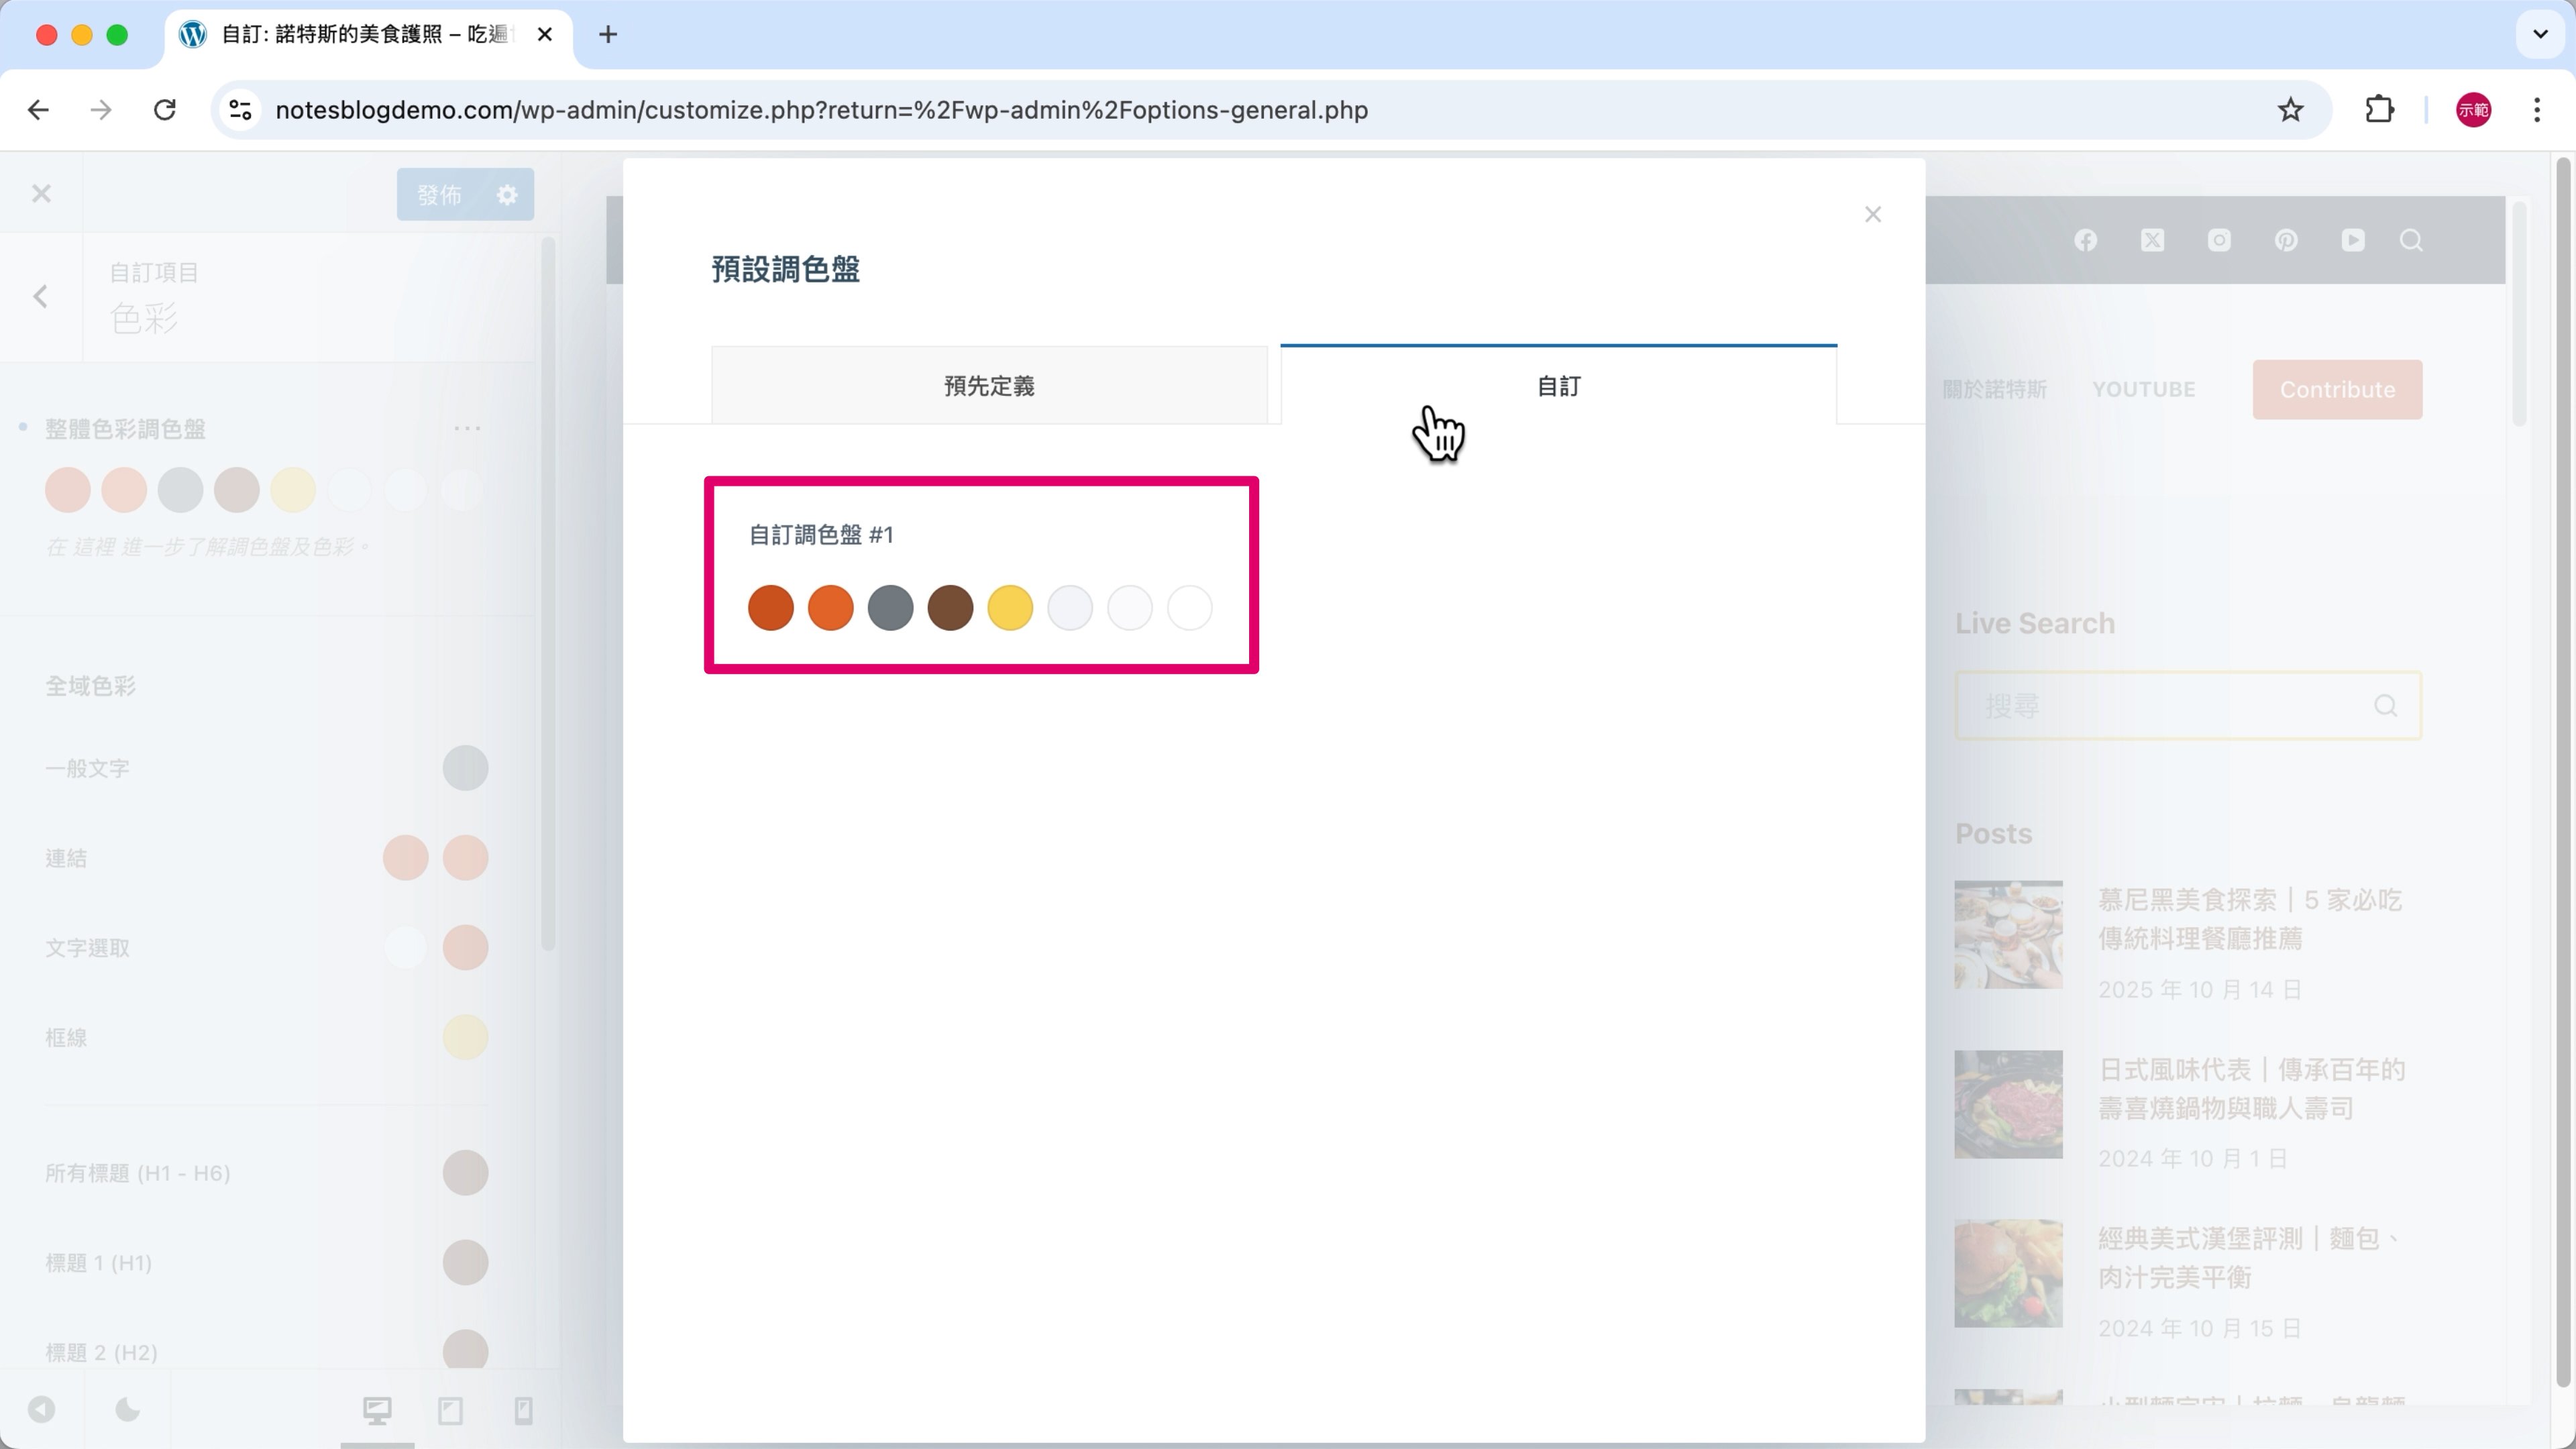This screenshot has height=1449, width=2576.
Task: Select the 自訂 tab
Action: [x=1557, y=386]
